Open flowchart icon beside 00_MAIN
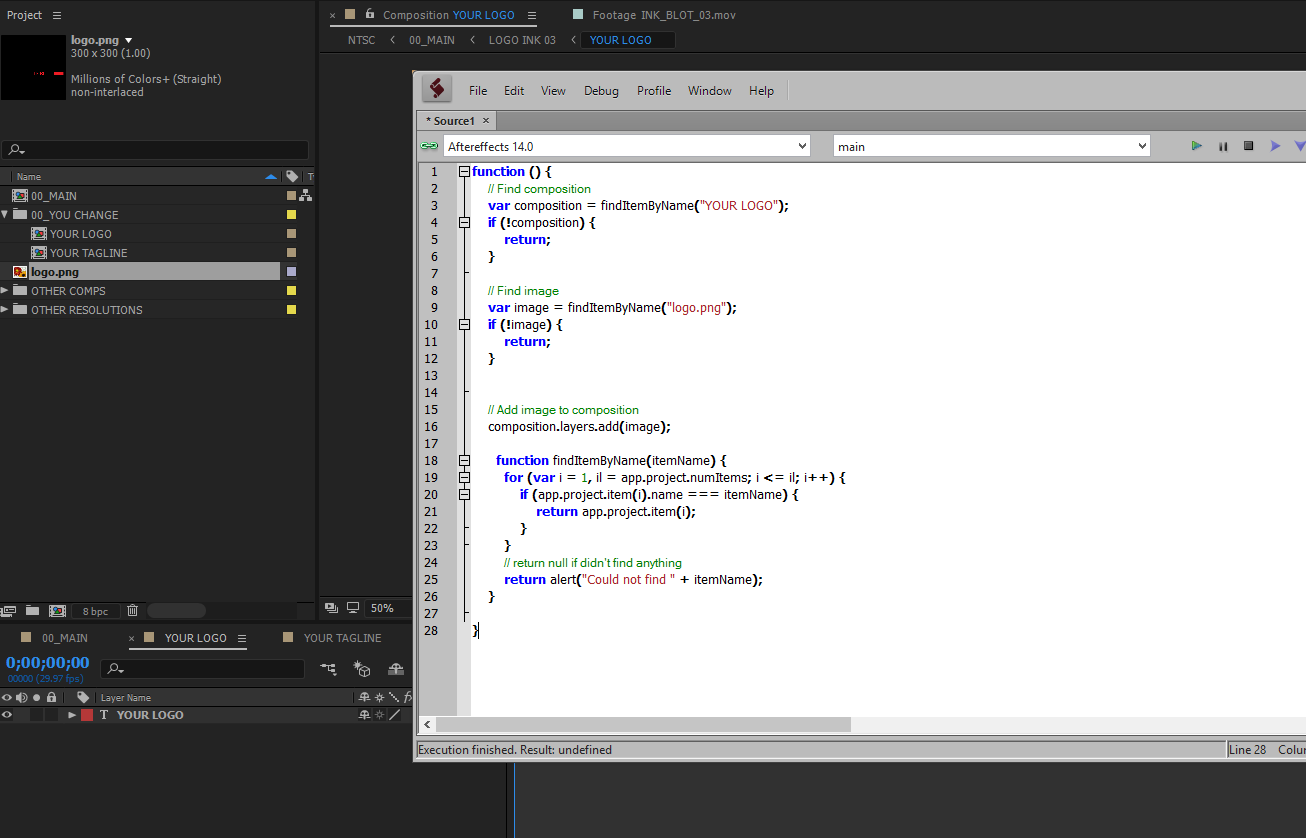1306x838 pixels. [x=306, y=195]
